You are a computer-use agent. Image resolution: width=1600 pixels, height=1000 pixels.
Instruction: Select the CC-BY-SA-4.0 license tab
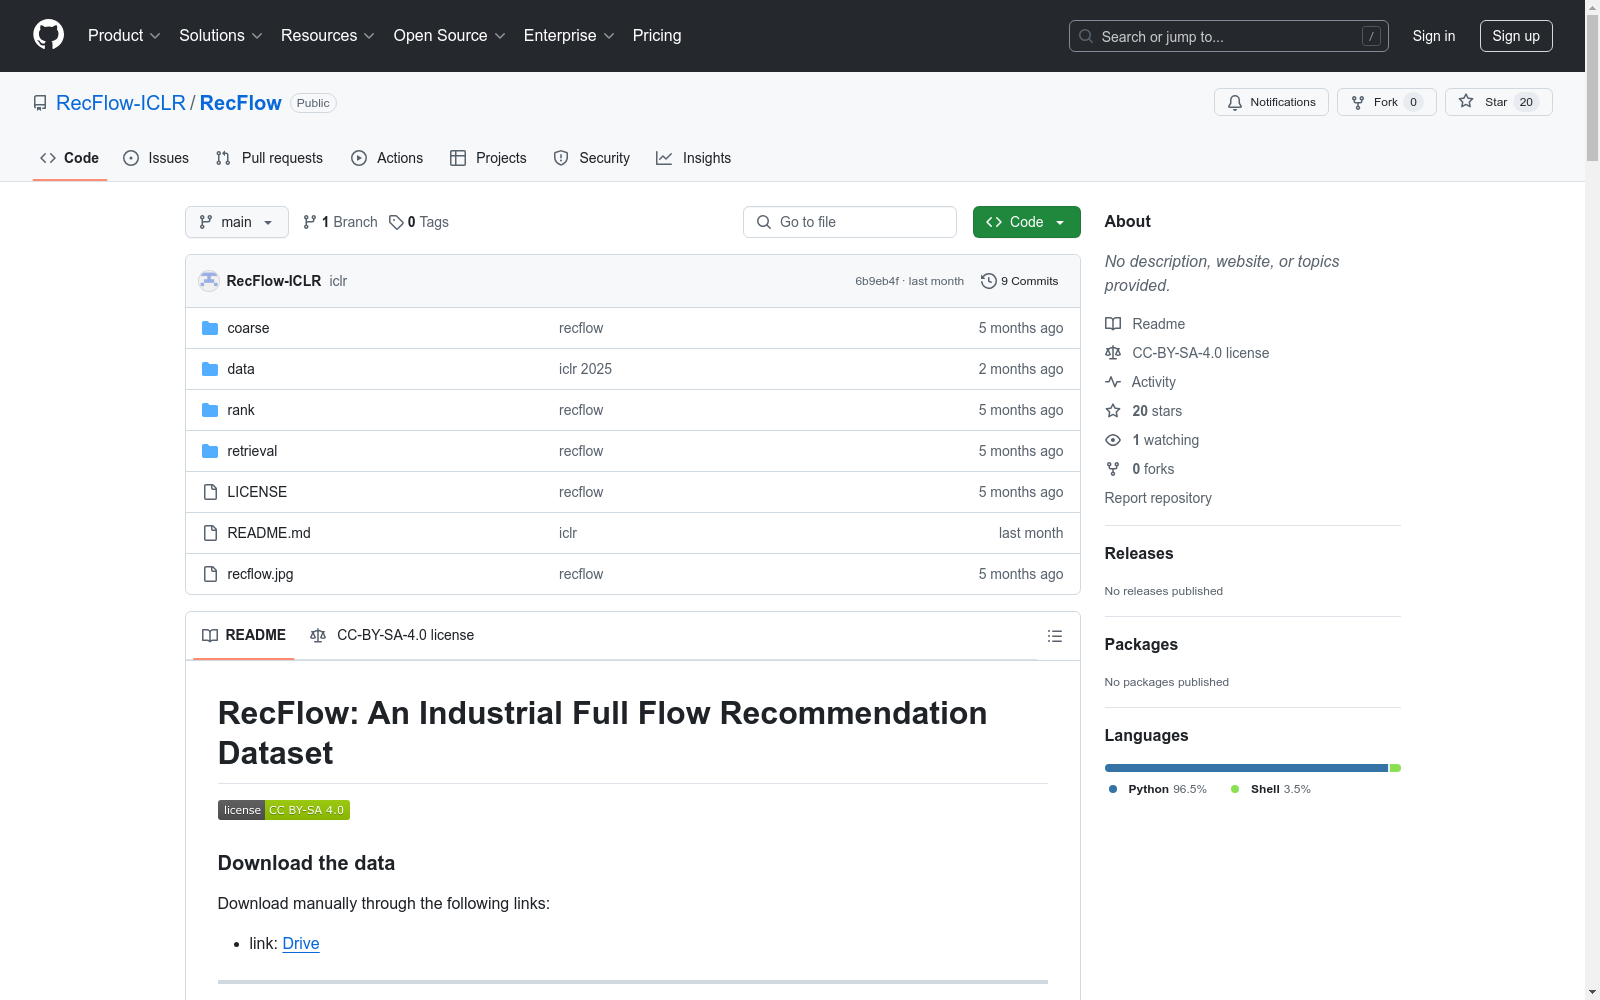[x=392, y=635]
